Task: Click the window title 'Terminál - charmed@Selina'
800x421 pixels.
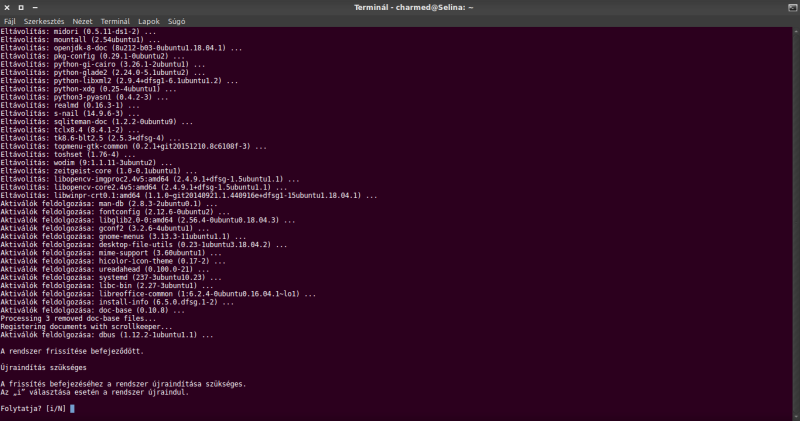Action: coord(399,7)
